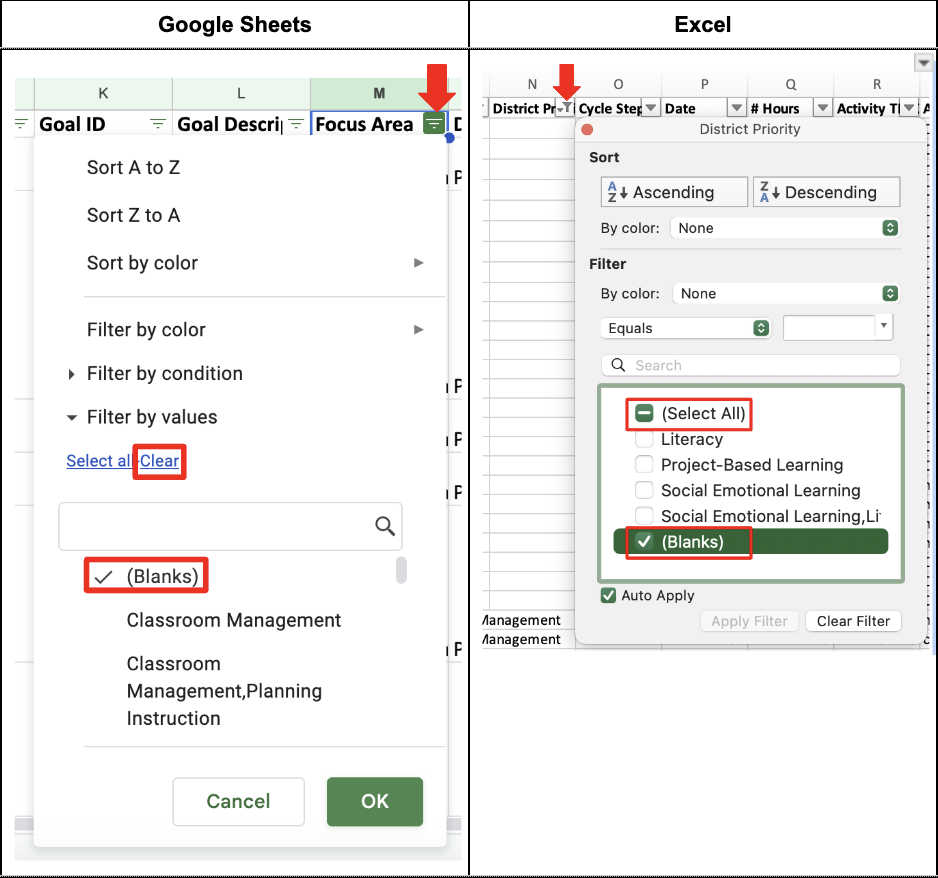
Task: Click the Select all link
Action: point(99,461)
